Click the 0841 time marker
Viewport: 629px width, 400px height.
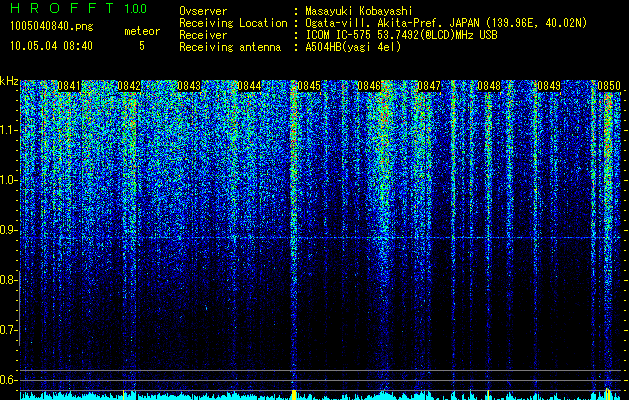point(69,86)
